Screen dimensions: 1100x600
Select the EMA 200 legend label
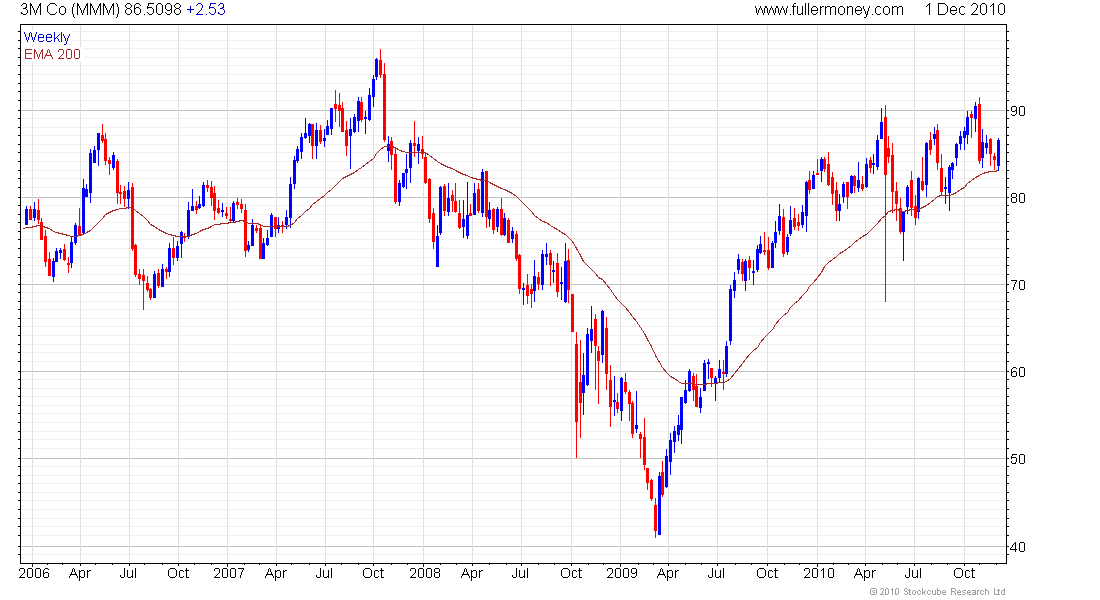pos(52,54)
